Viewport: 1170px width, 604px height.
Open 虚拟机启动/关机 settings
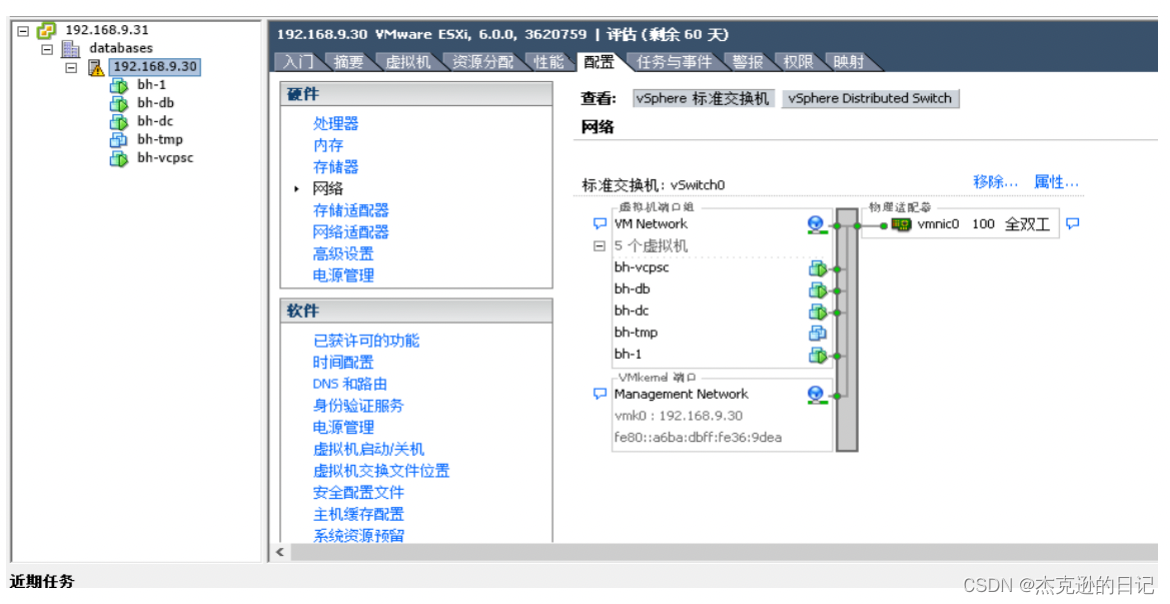[x=369, y=449]
